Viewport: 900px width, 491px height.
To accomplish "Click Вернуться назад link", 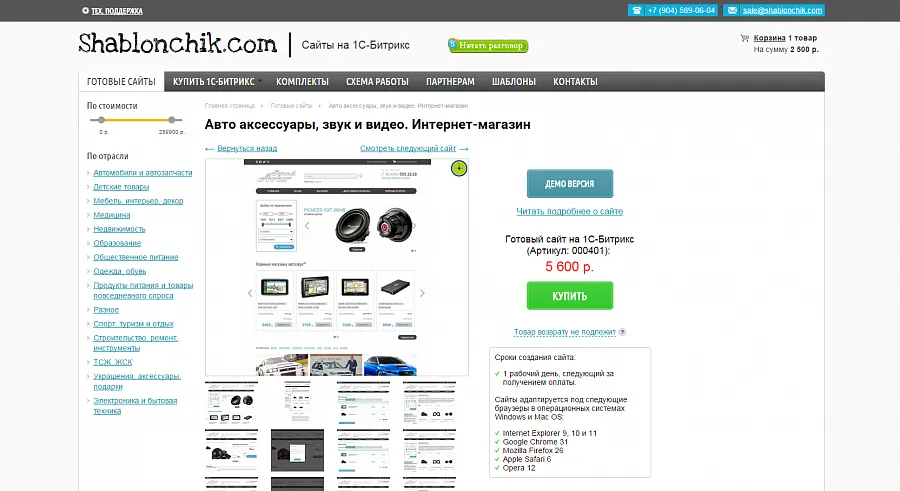I will click(x=247, y=148).
